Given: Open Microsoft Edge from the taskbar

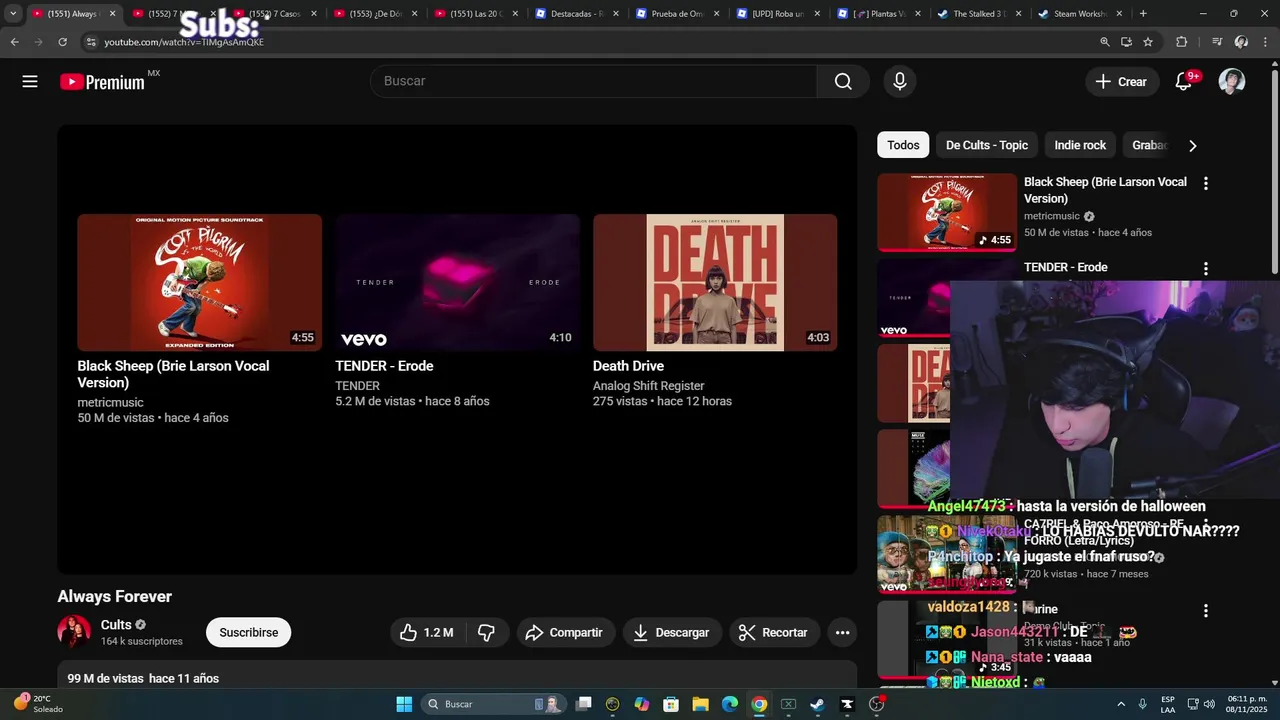Looking at the screenshot, I should (x=730, y=704).
